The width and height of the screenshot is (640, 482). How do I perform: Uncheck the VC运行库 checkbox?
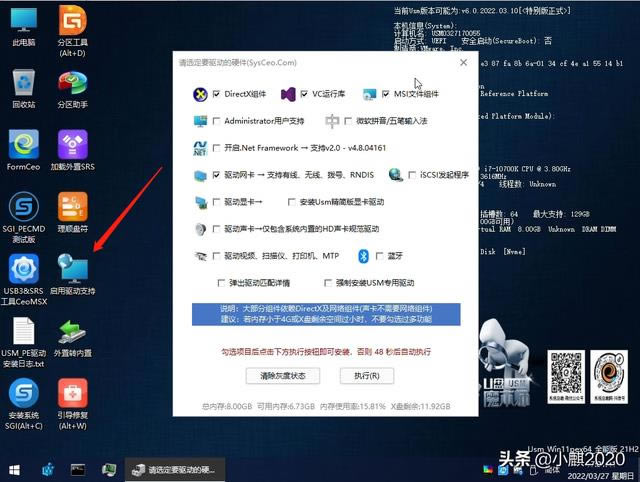(304, 94)
